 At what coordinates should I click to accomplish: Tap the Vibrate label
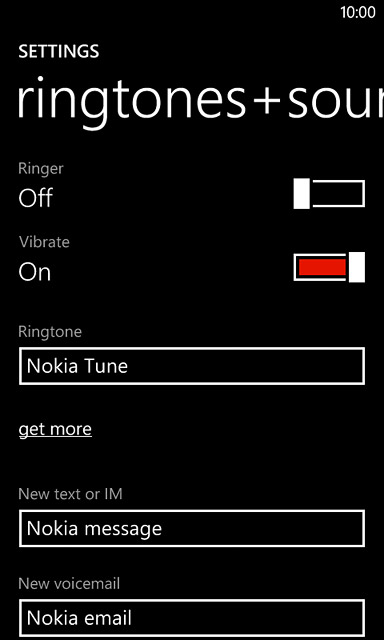tap(44, 242)
